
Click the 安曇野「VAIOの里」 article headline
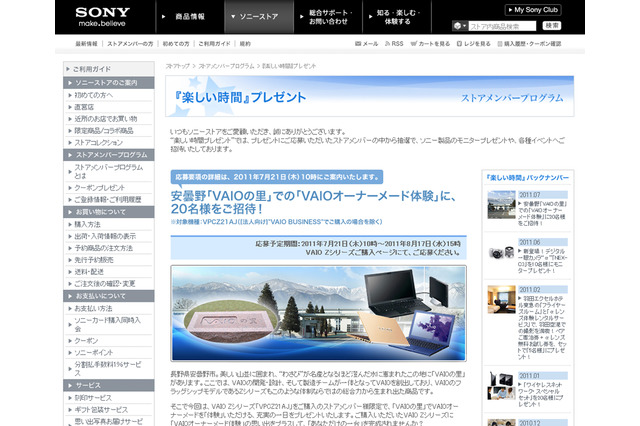[x=313, y=202]
